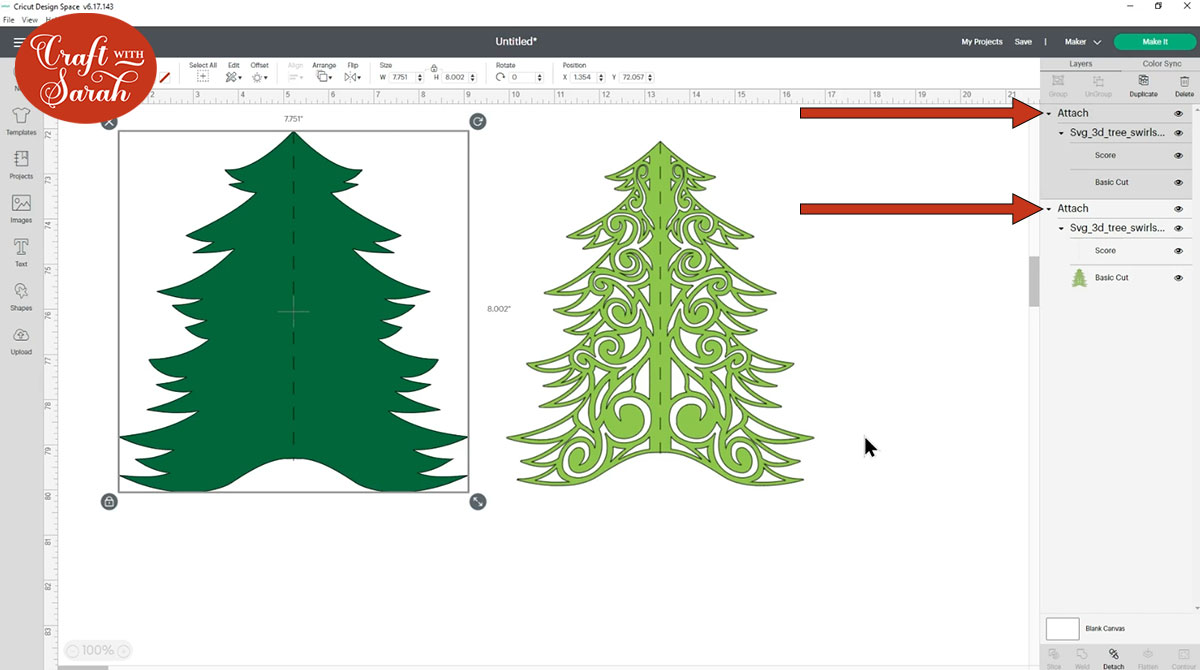
Task: Select the light green Basic Cut thumbnail
Action: pos(1079,278)
